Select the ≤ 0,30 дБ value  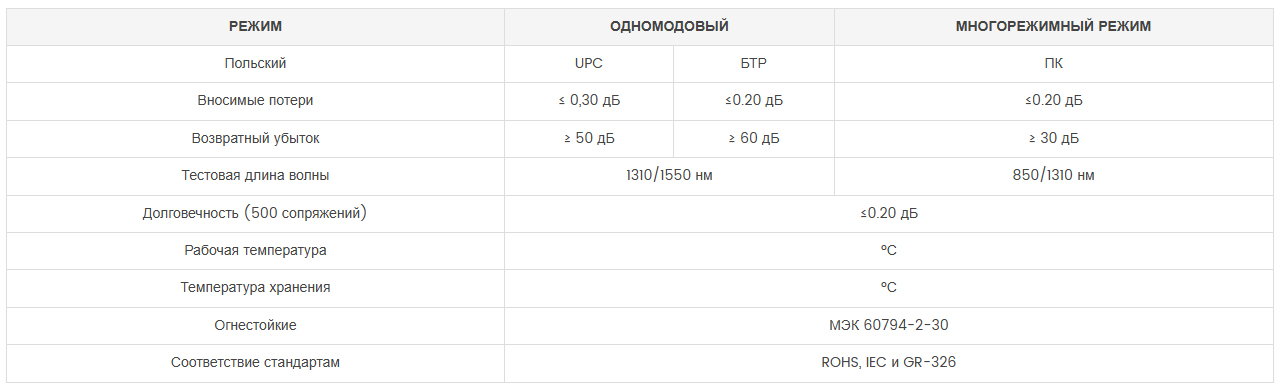point(588,101)
